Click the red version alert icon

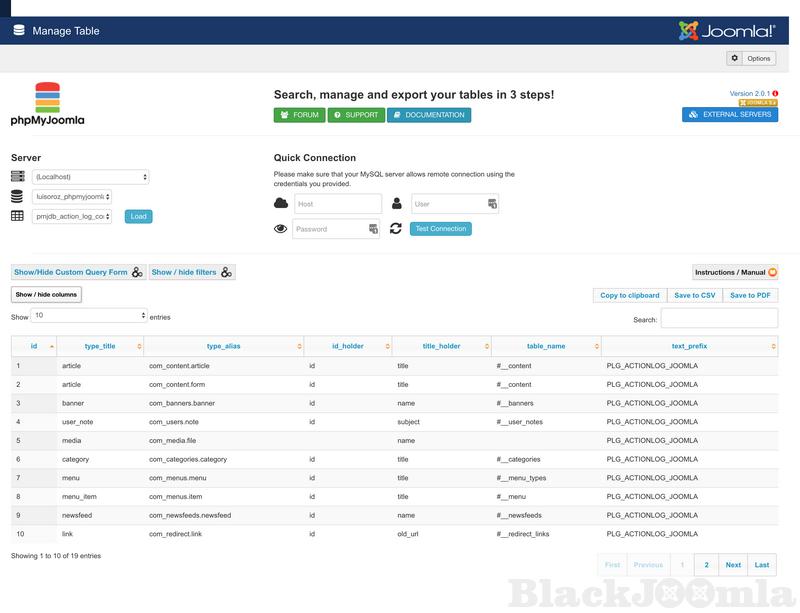(775, 93)
